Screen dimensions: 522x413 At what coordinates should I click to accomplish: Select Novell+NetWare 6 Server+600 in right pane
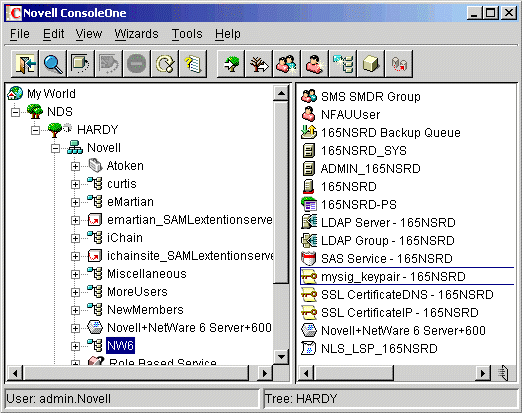(x=393, y=331)
